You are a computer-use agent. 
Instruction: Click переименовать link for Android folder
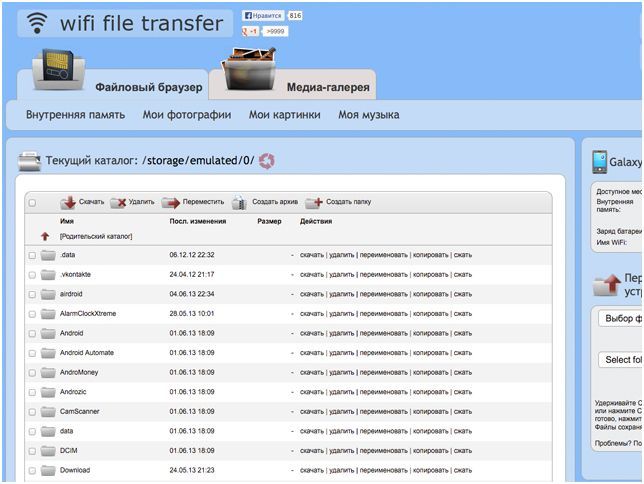[383, 333]
